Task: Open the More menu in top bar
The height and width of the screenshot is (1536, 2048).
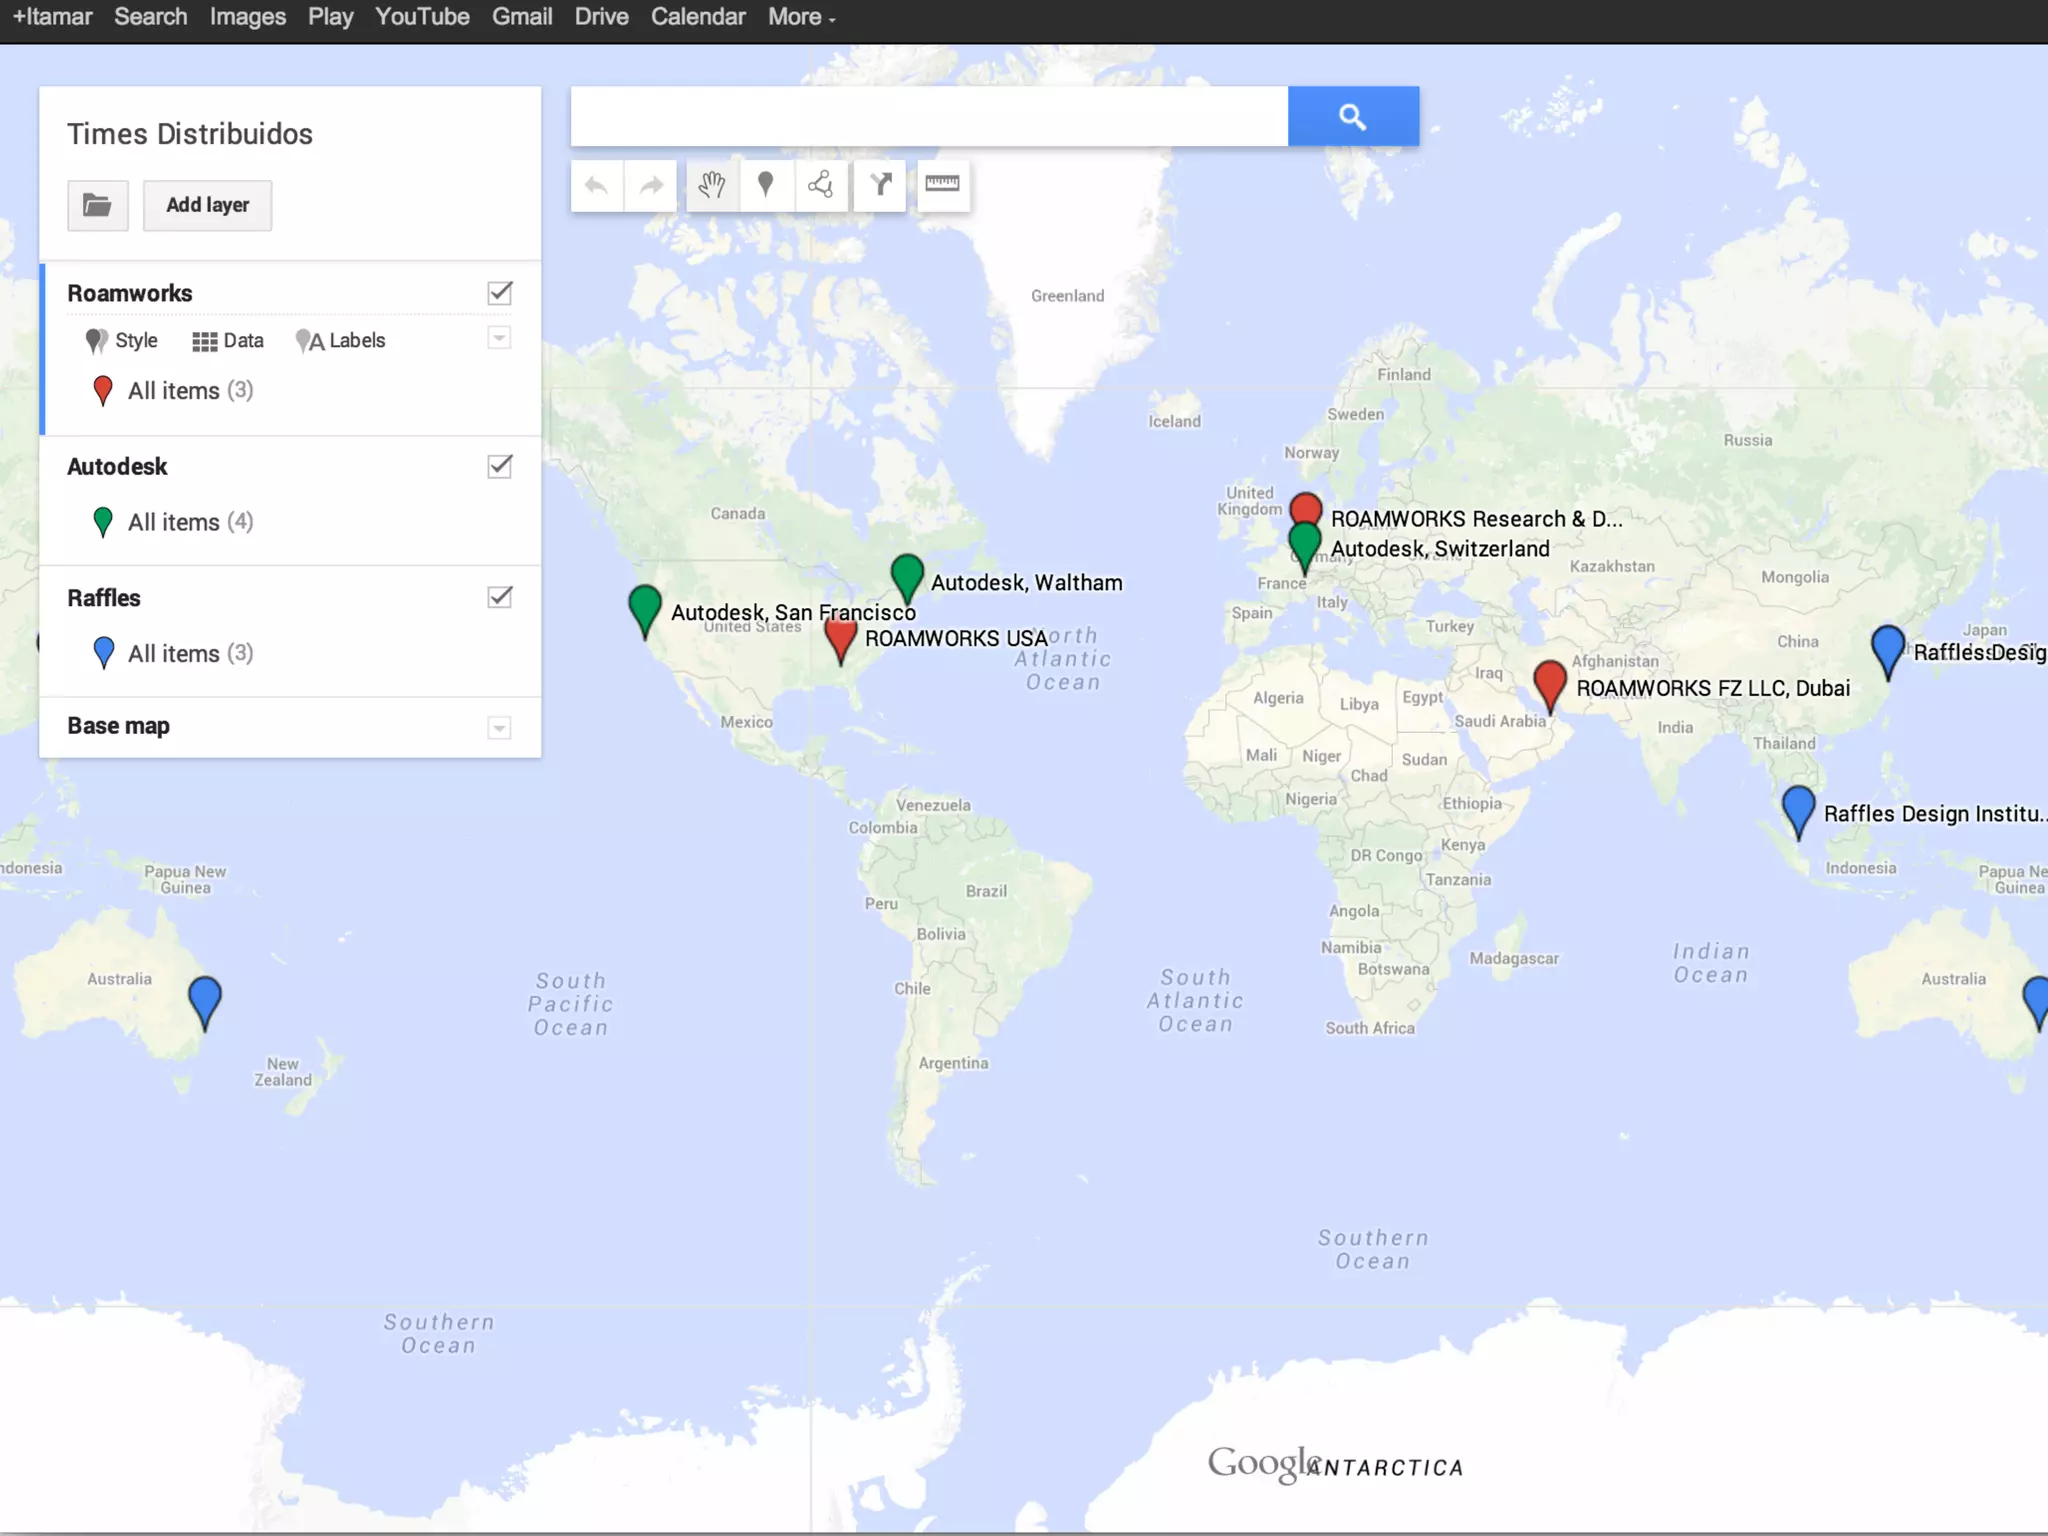Action: coord(801,17)
